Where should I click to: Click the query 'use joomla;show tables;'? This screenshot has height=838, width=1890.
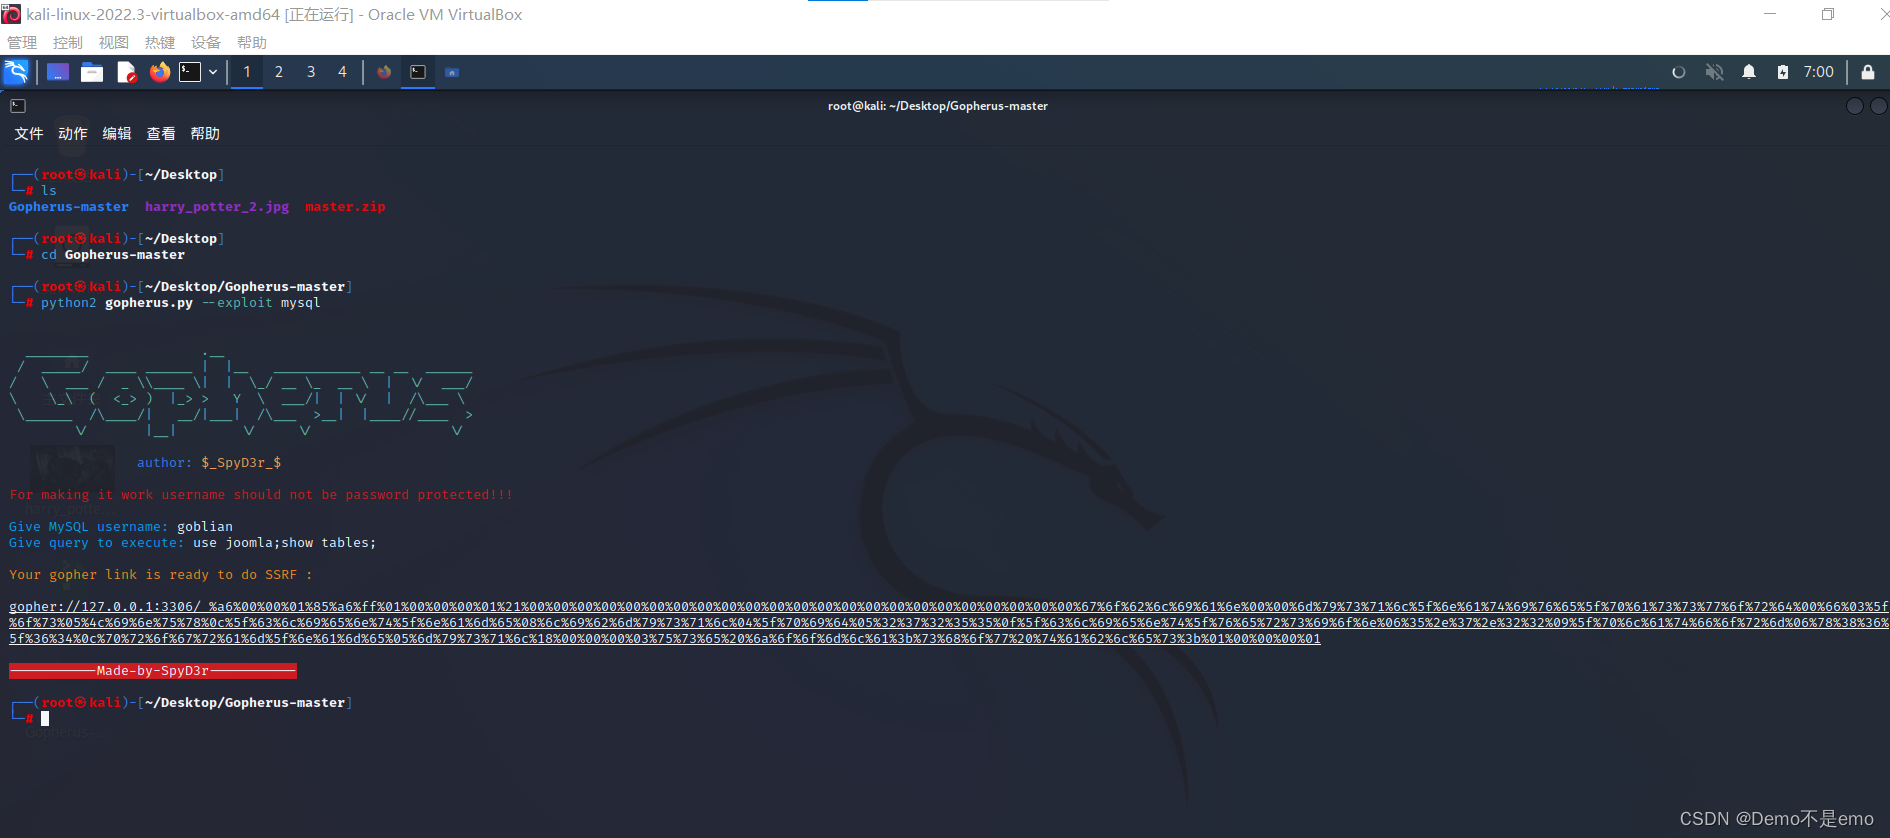tap(285, 543)
